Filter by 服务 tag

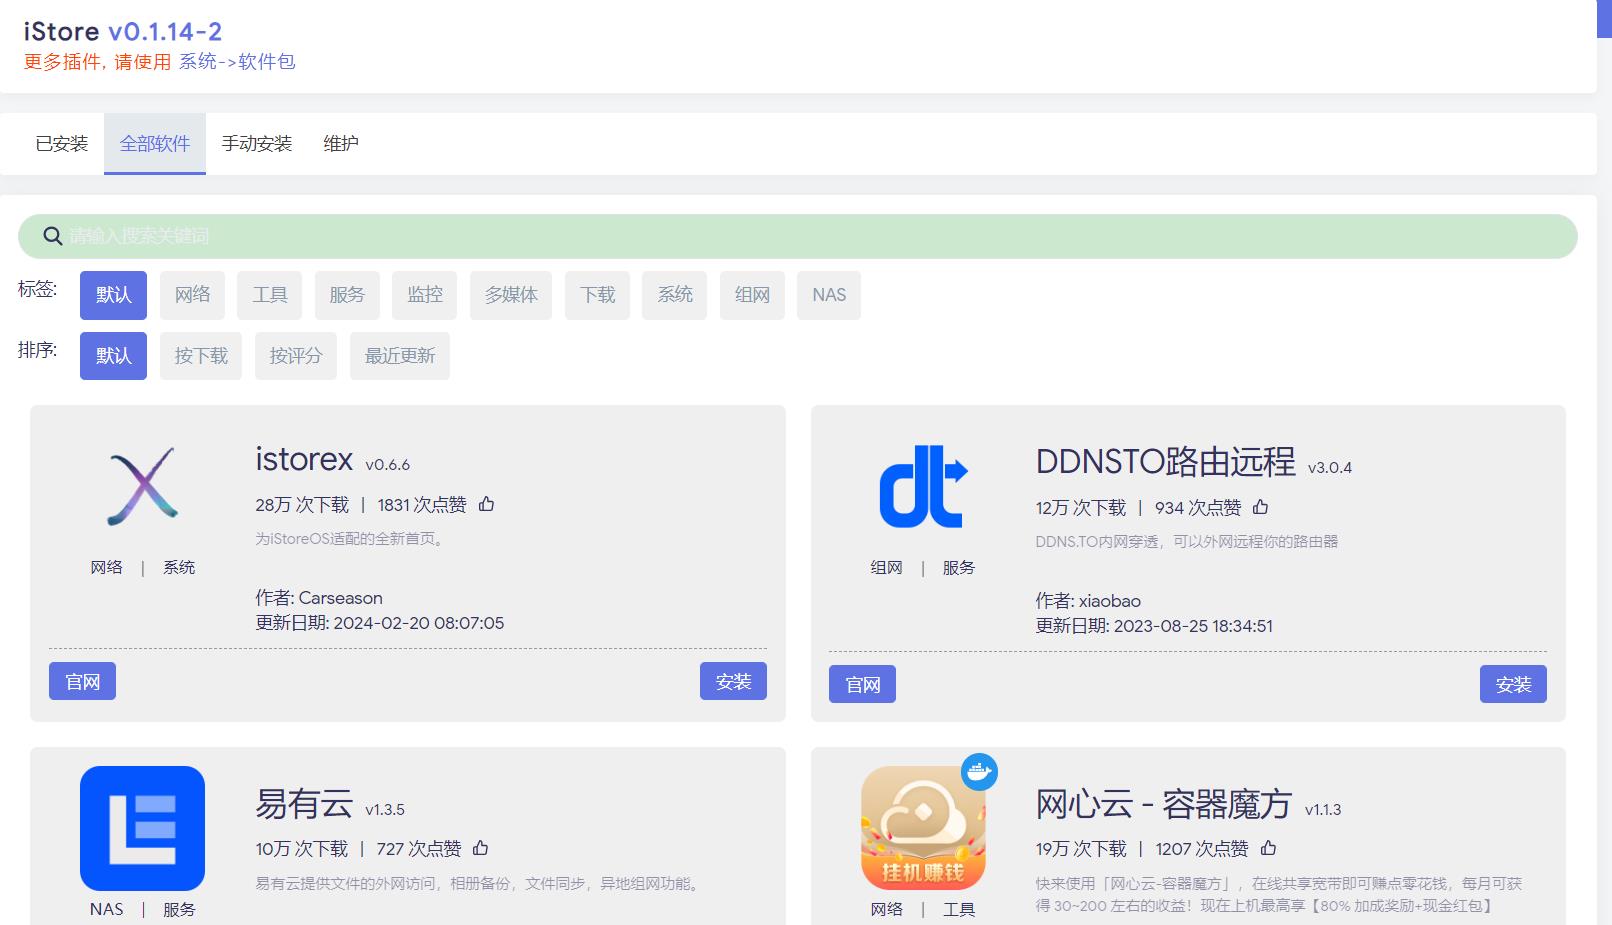point(347,295)
